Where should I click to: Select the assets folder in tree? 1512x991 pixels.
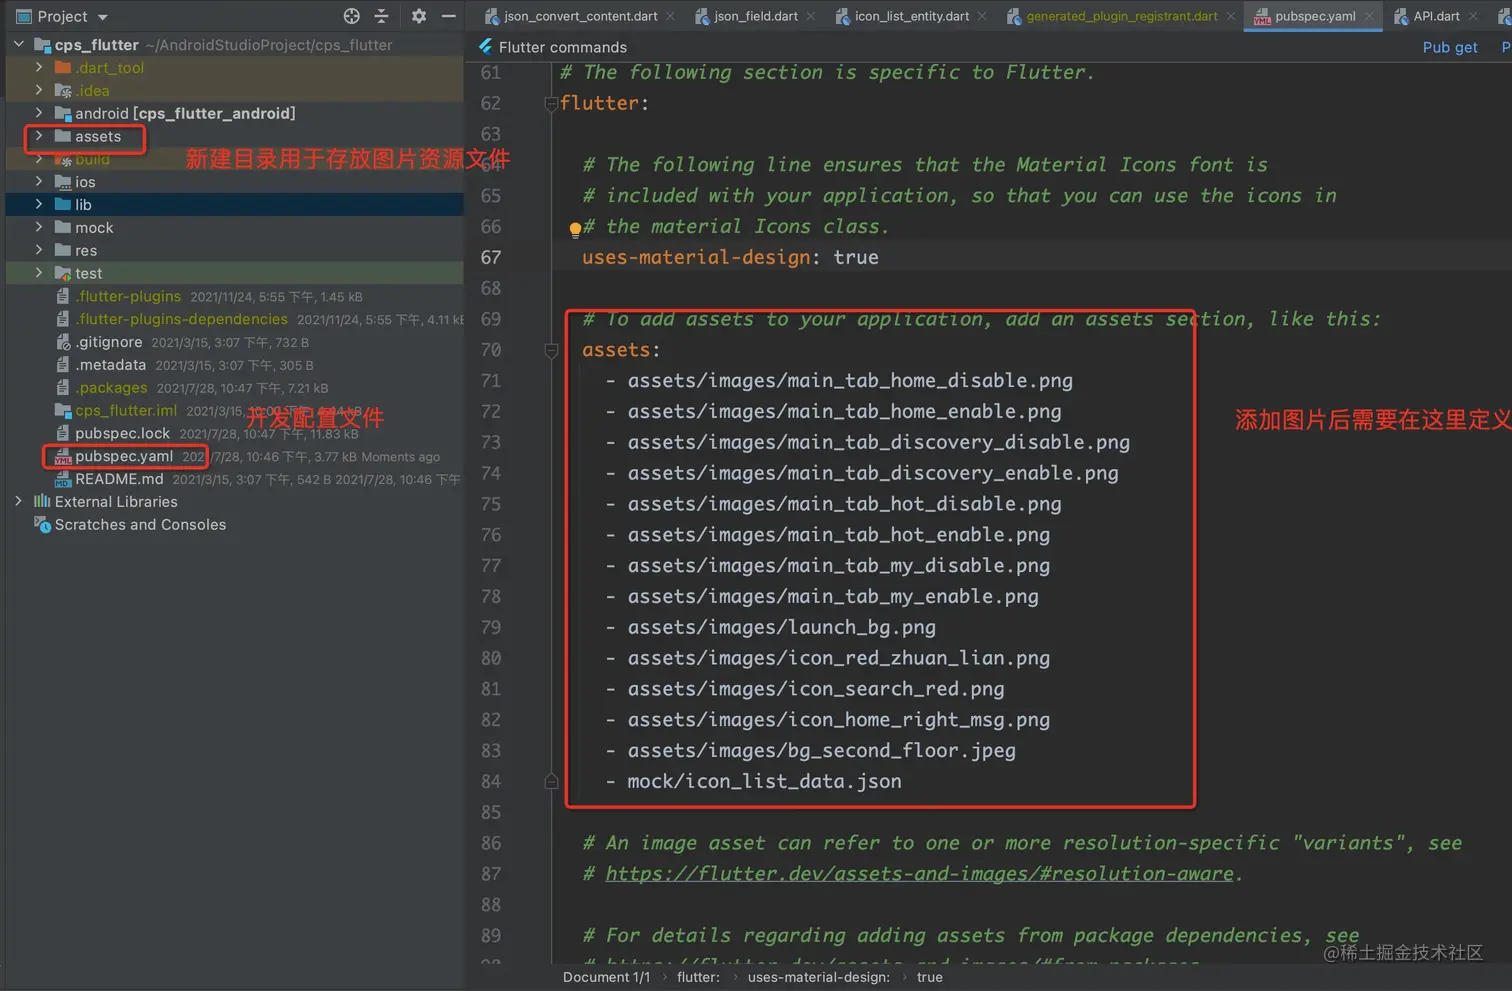(x=98, y=136)
